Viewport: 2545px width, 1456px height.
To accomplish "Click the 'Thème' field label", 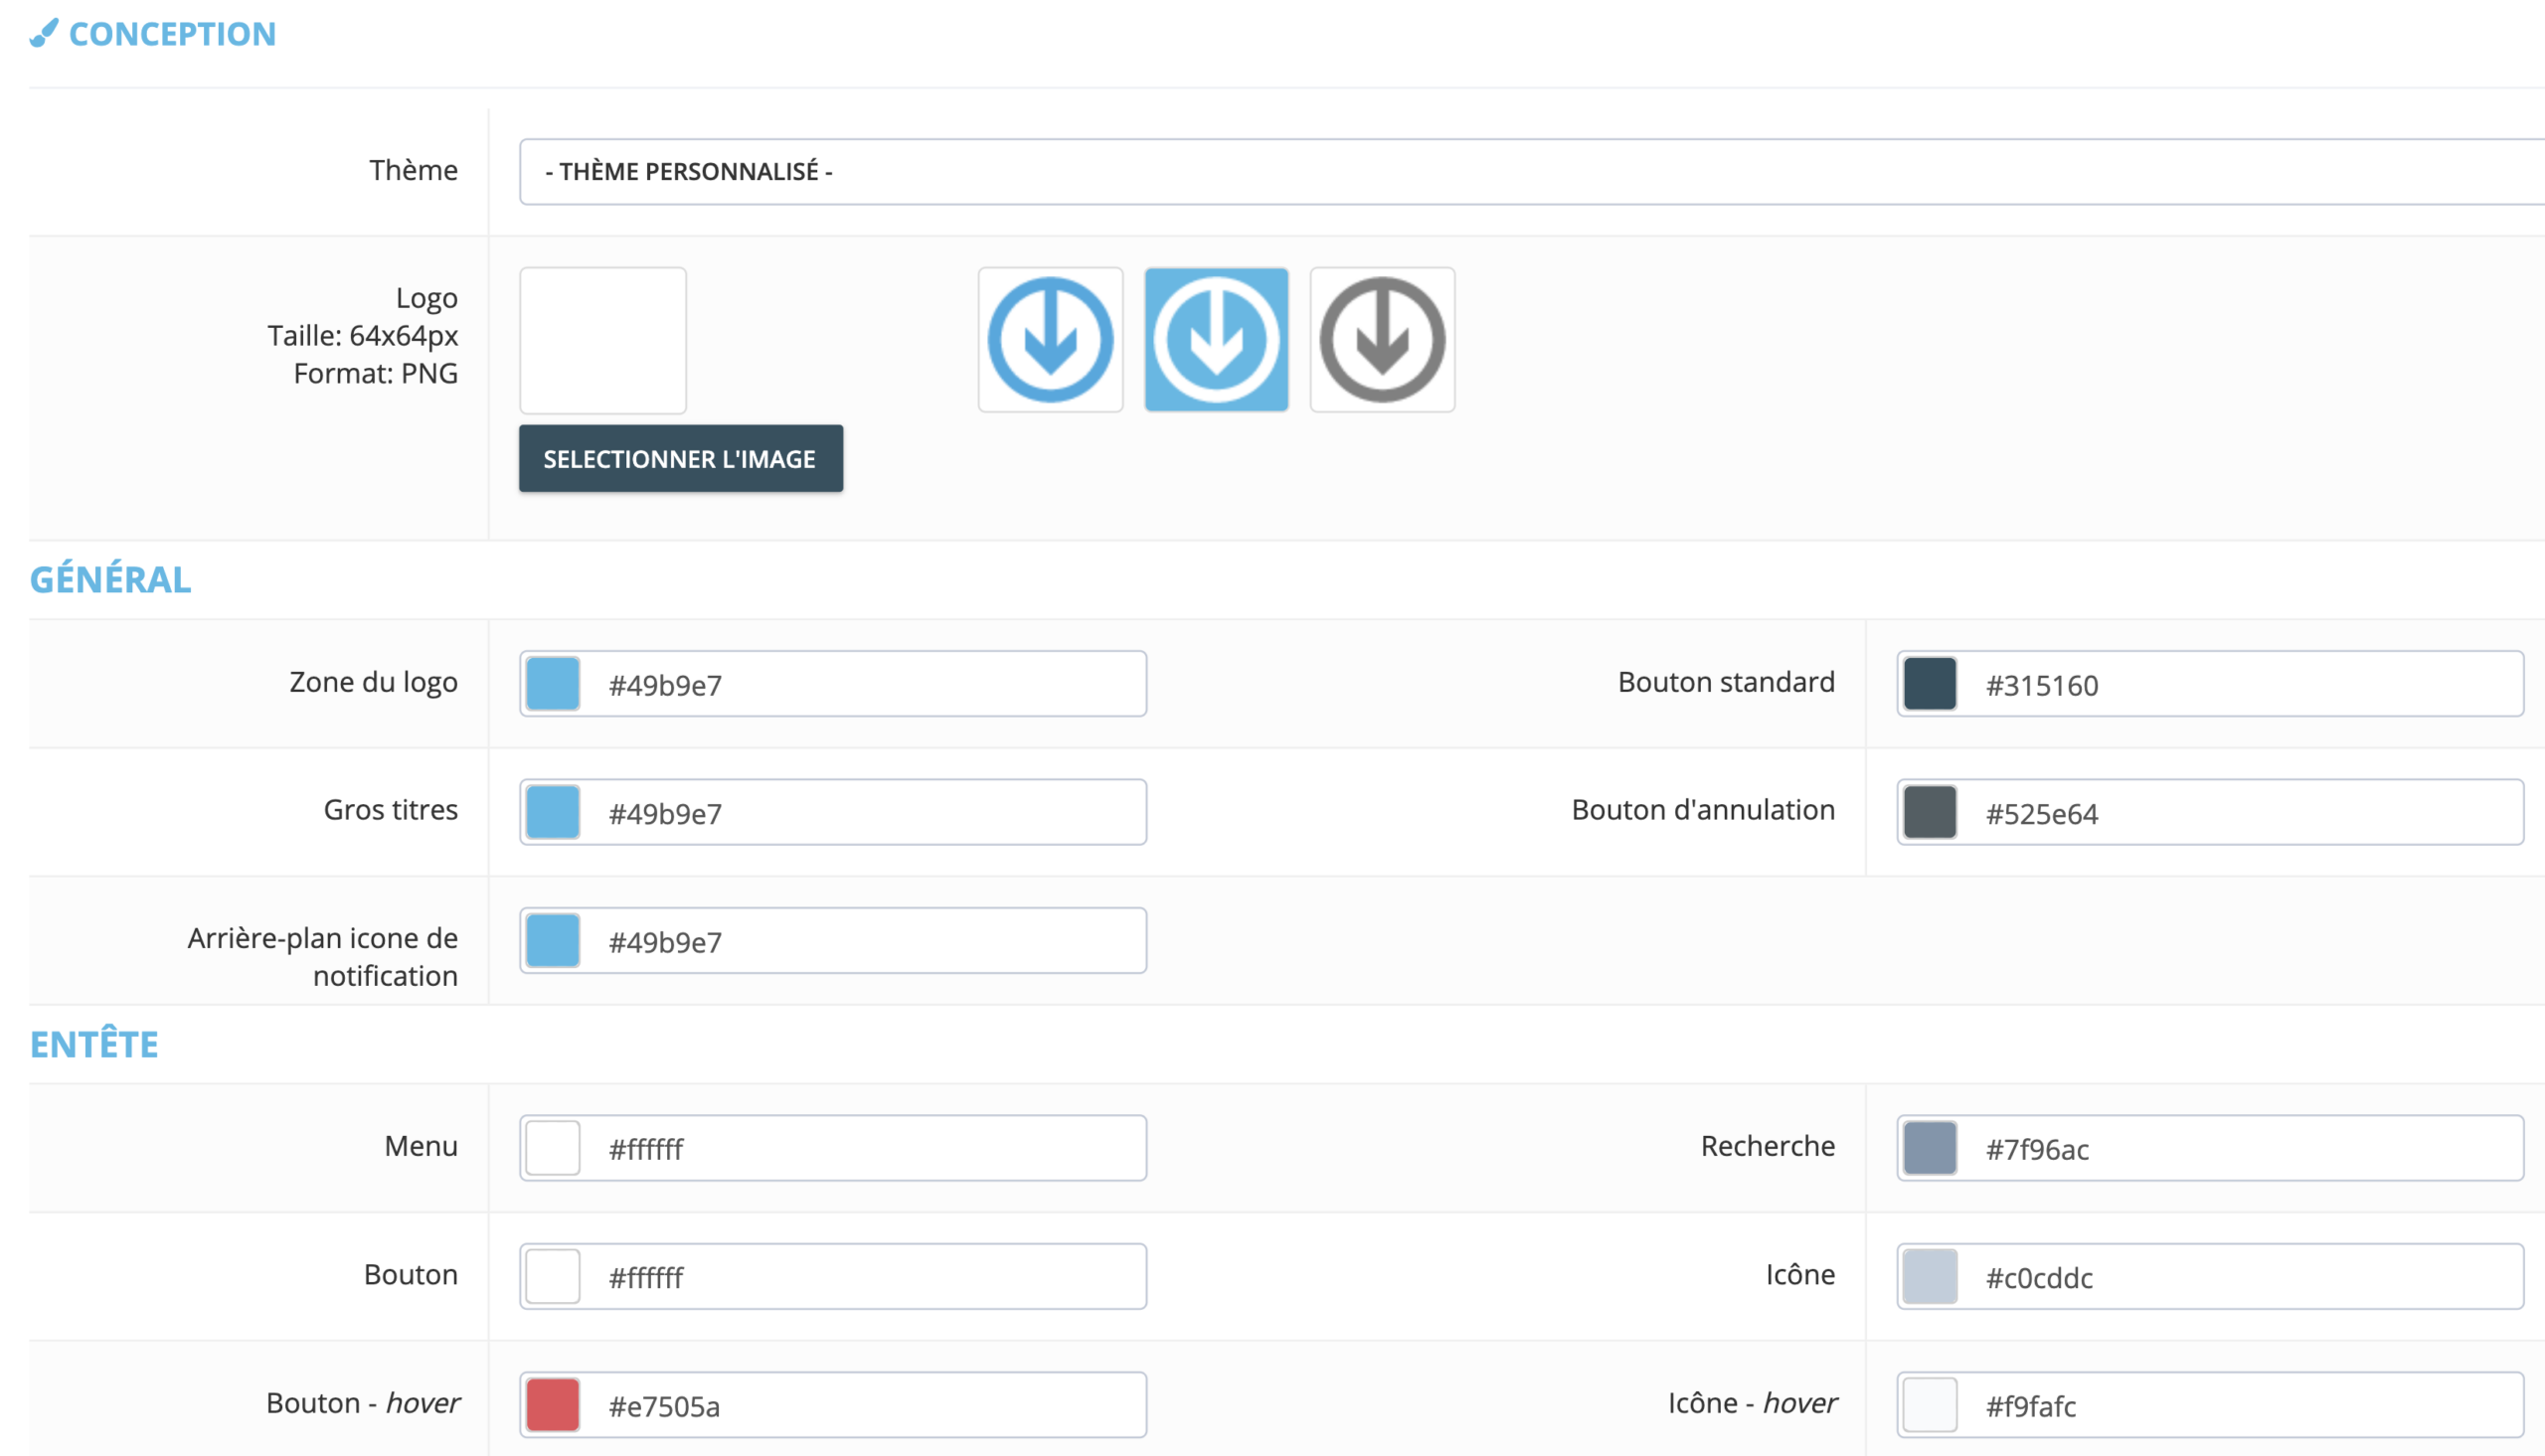I will [414, 170].
